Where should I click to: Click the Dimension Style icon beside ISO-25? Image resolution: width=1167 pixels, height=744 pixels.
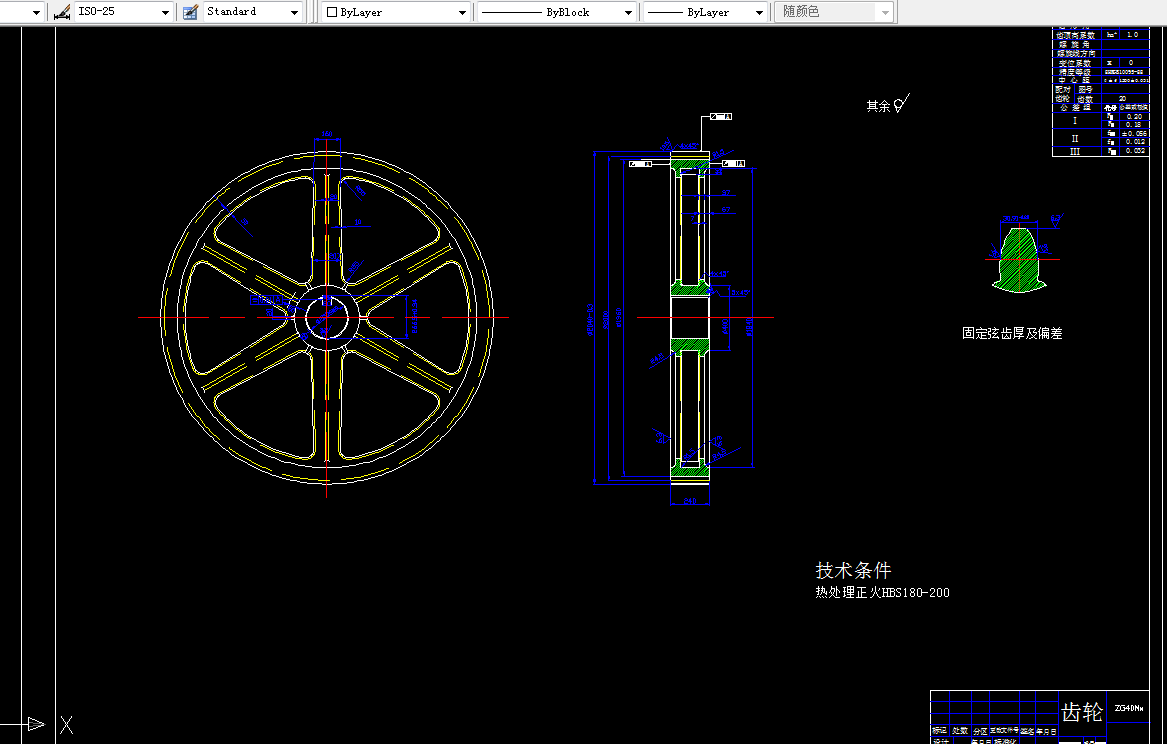tap(63, 12)
